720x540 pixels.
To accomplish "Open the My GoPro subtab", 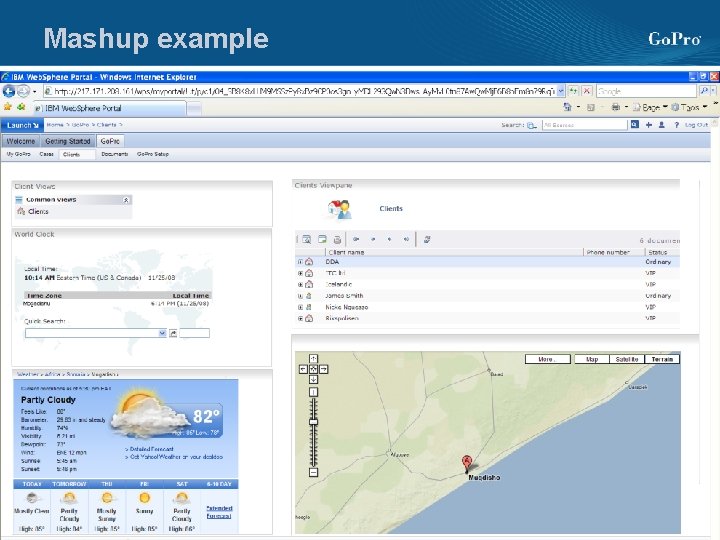I will [18, 154].
